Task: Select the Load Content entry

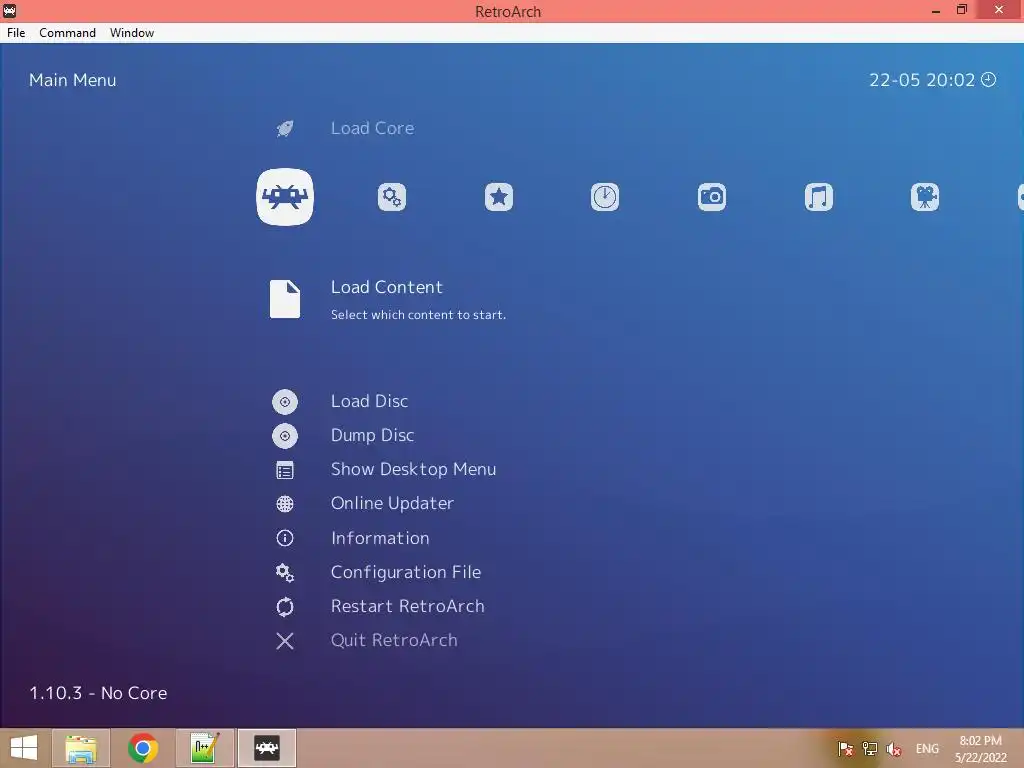Action: (387, 287)
